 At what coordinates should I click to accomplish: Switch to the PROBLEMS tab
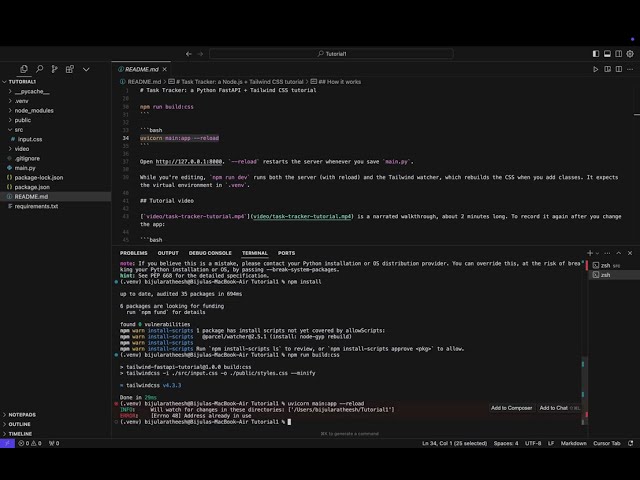[x=133, y=253]
